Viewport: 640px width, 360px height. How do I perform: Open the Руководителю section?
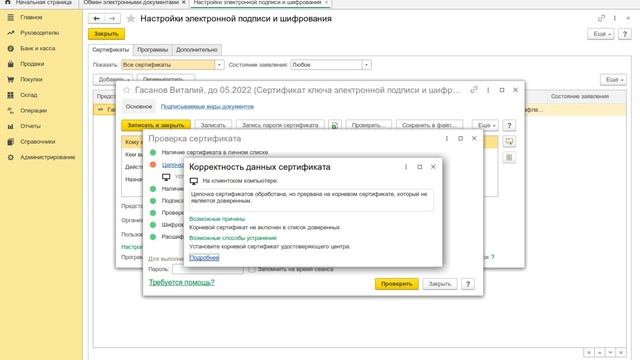pos(40,33)
